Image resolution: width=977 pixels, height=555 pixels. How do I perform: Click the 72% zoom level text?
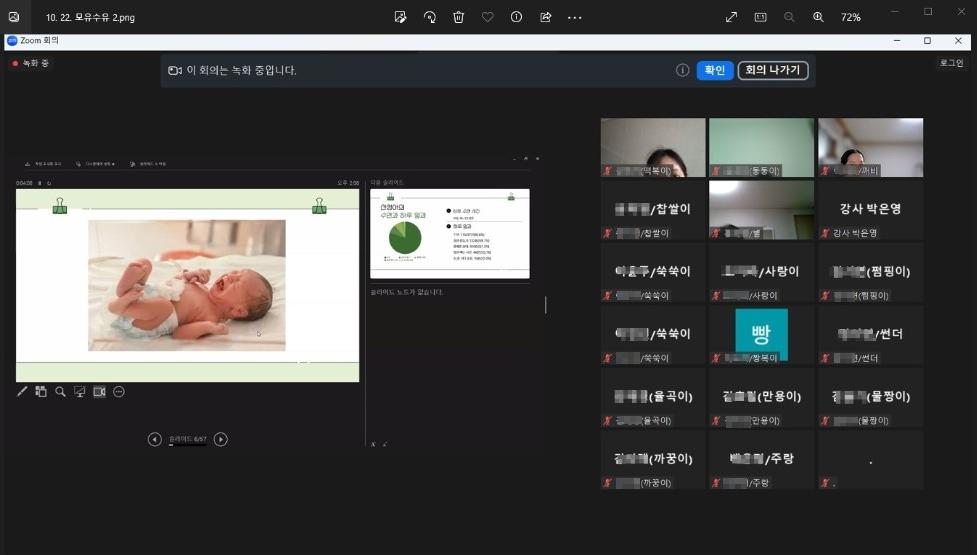click(x=851, y=17)
